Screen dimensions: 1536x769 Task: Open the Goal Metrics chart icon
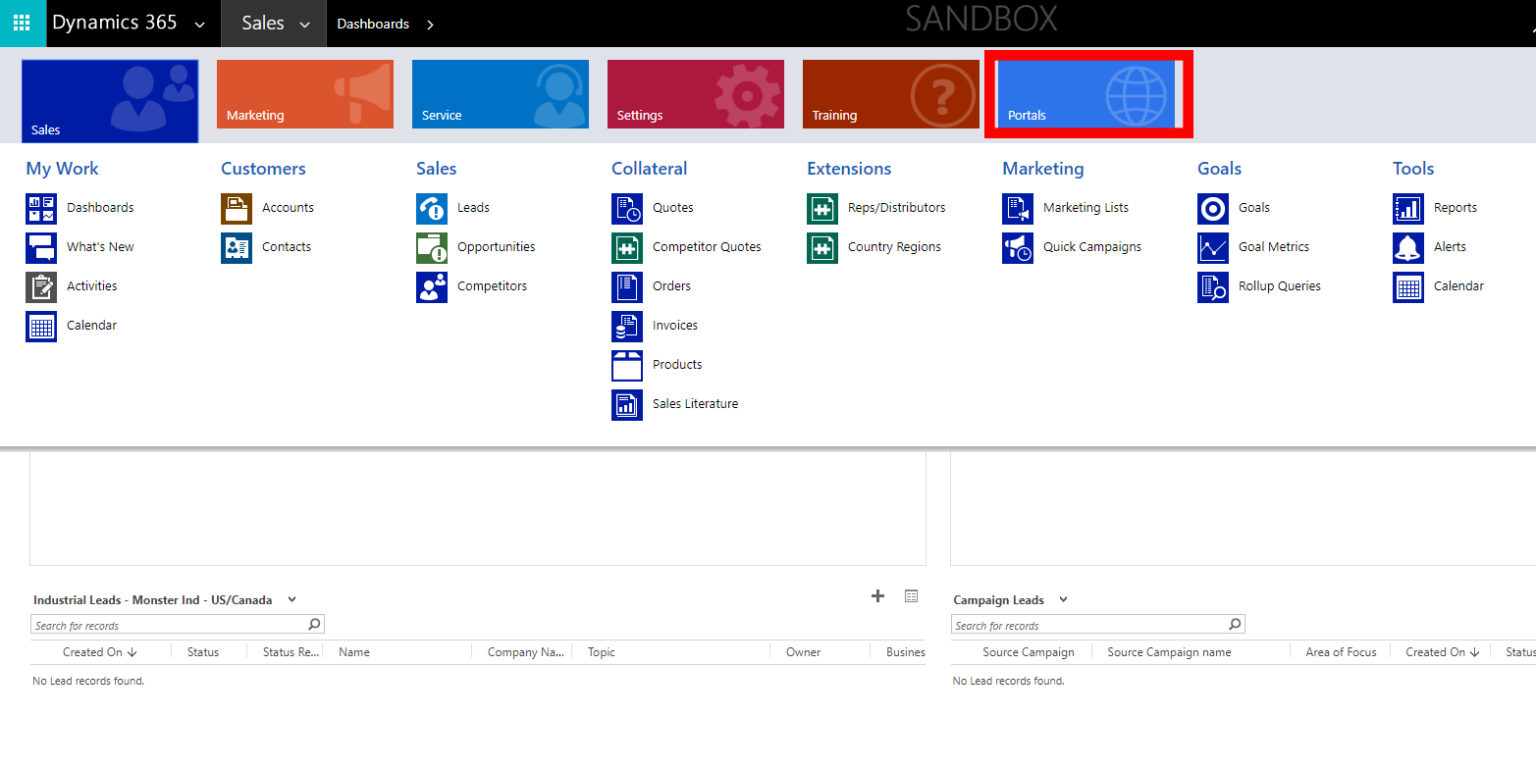point(1213,247)
